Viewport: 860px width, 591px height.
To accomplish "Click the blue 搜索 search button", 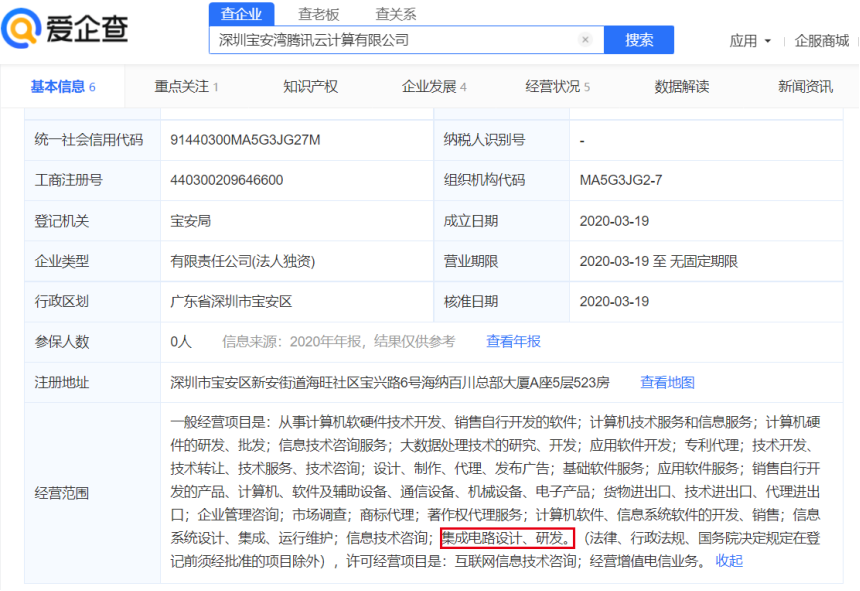I will (x=639, y=39).
